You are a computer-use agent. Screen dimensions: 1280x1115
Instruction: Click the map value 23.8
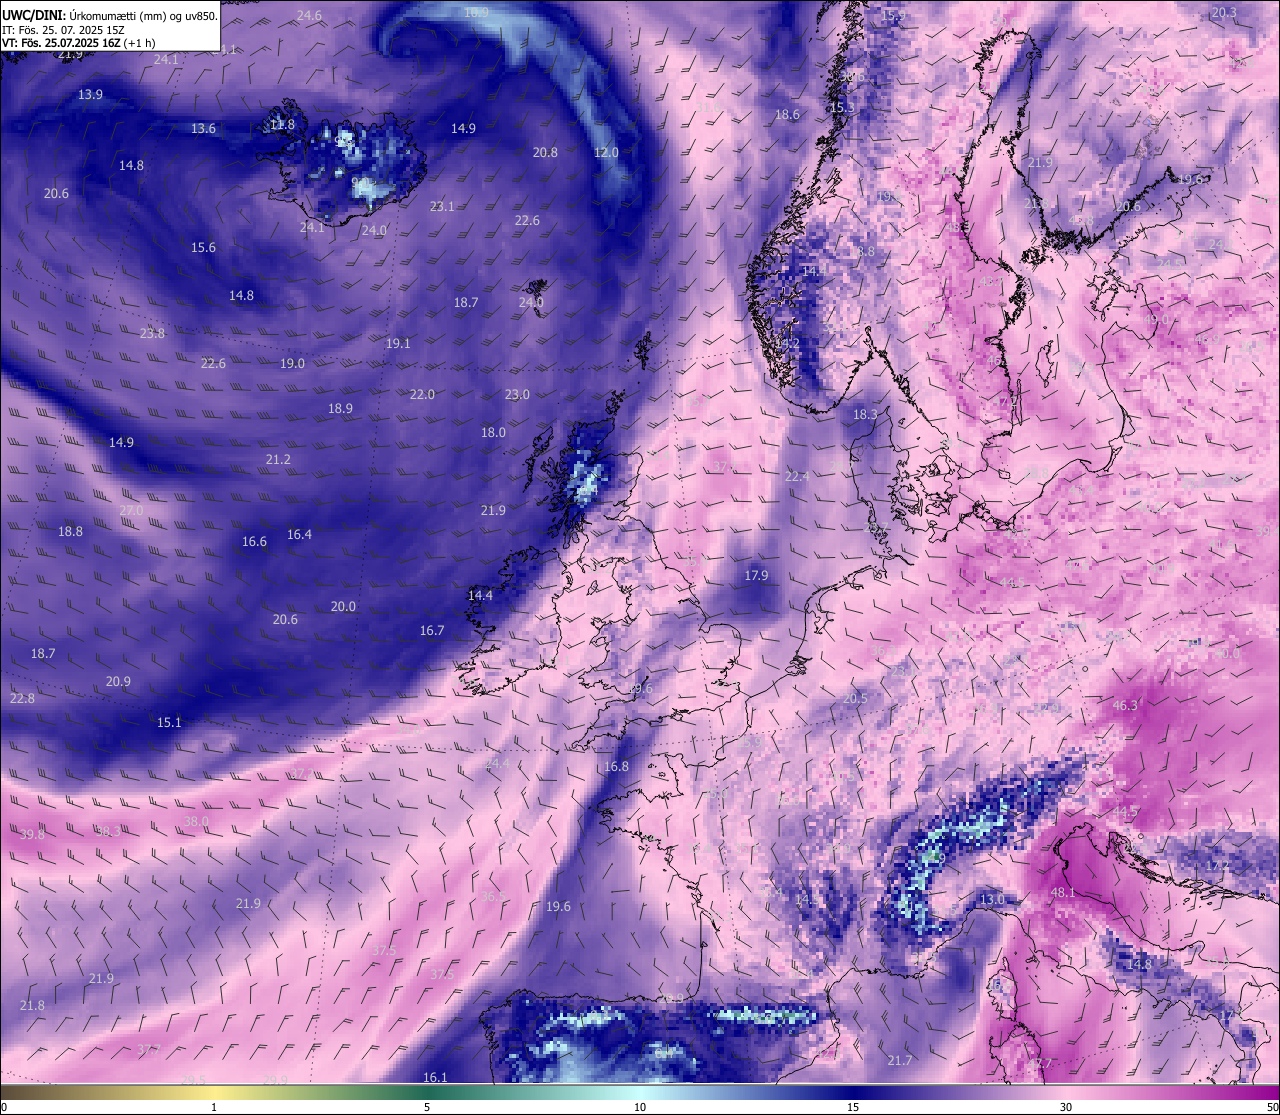pyautogui.click(x=152, y=333)
